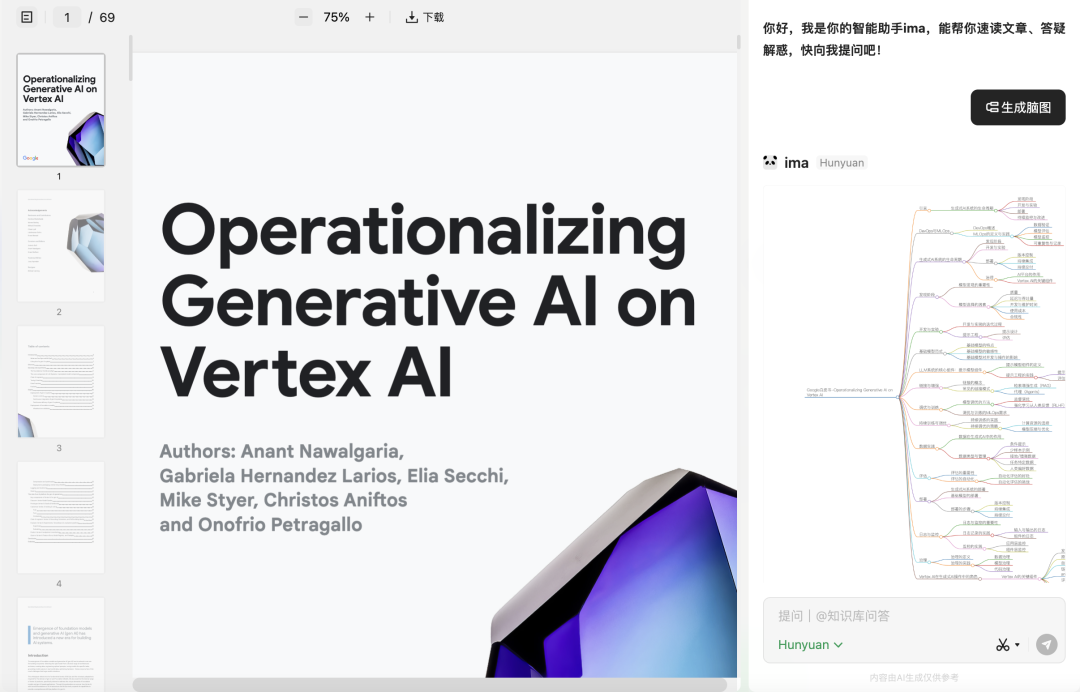Viewport: 1080px width, 692px height.
Task: Open the Hunyuan model dropdown
Action: (x=810, y=644)
